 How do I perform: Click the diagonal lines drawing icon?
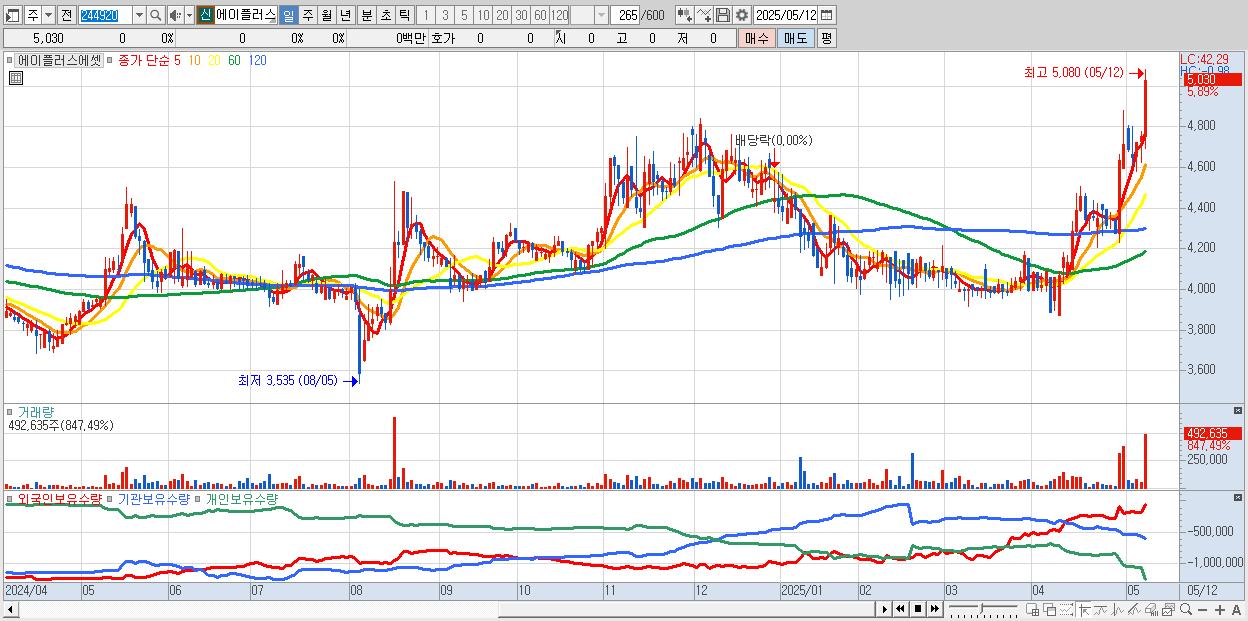point(1134,609)
